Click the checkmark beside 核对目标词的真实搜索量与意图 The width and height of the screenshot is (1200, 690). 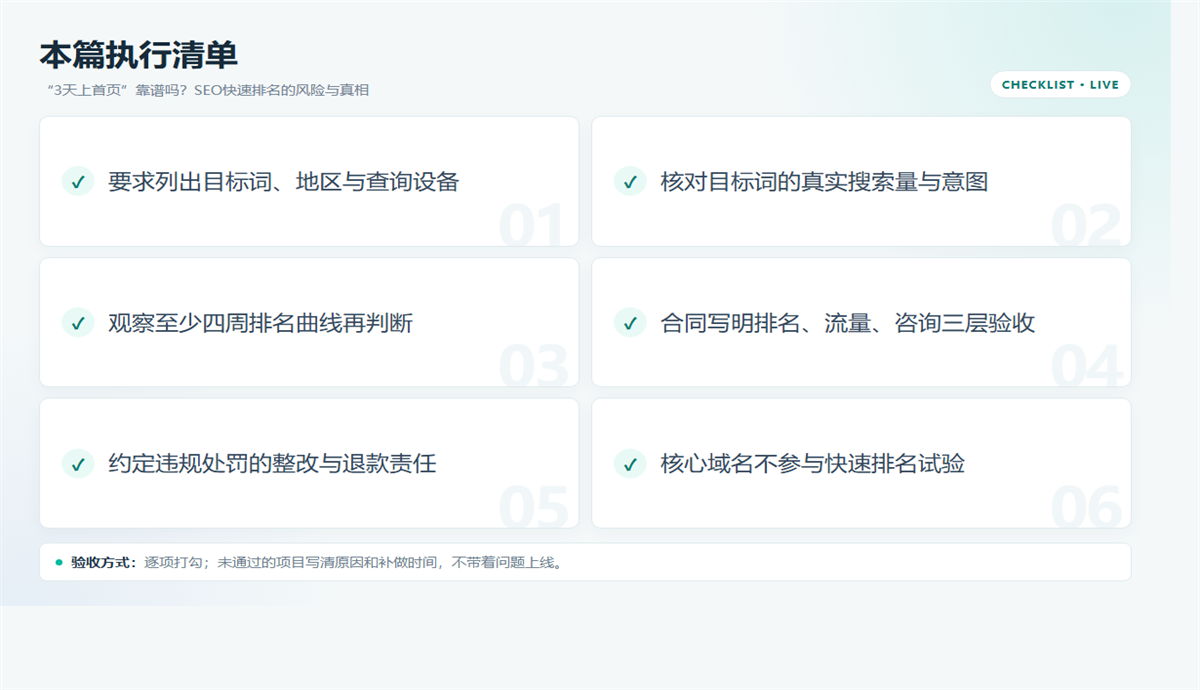(630, 181)
